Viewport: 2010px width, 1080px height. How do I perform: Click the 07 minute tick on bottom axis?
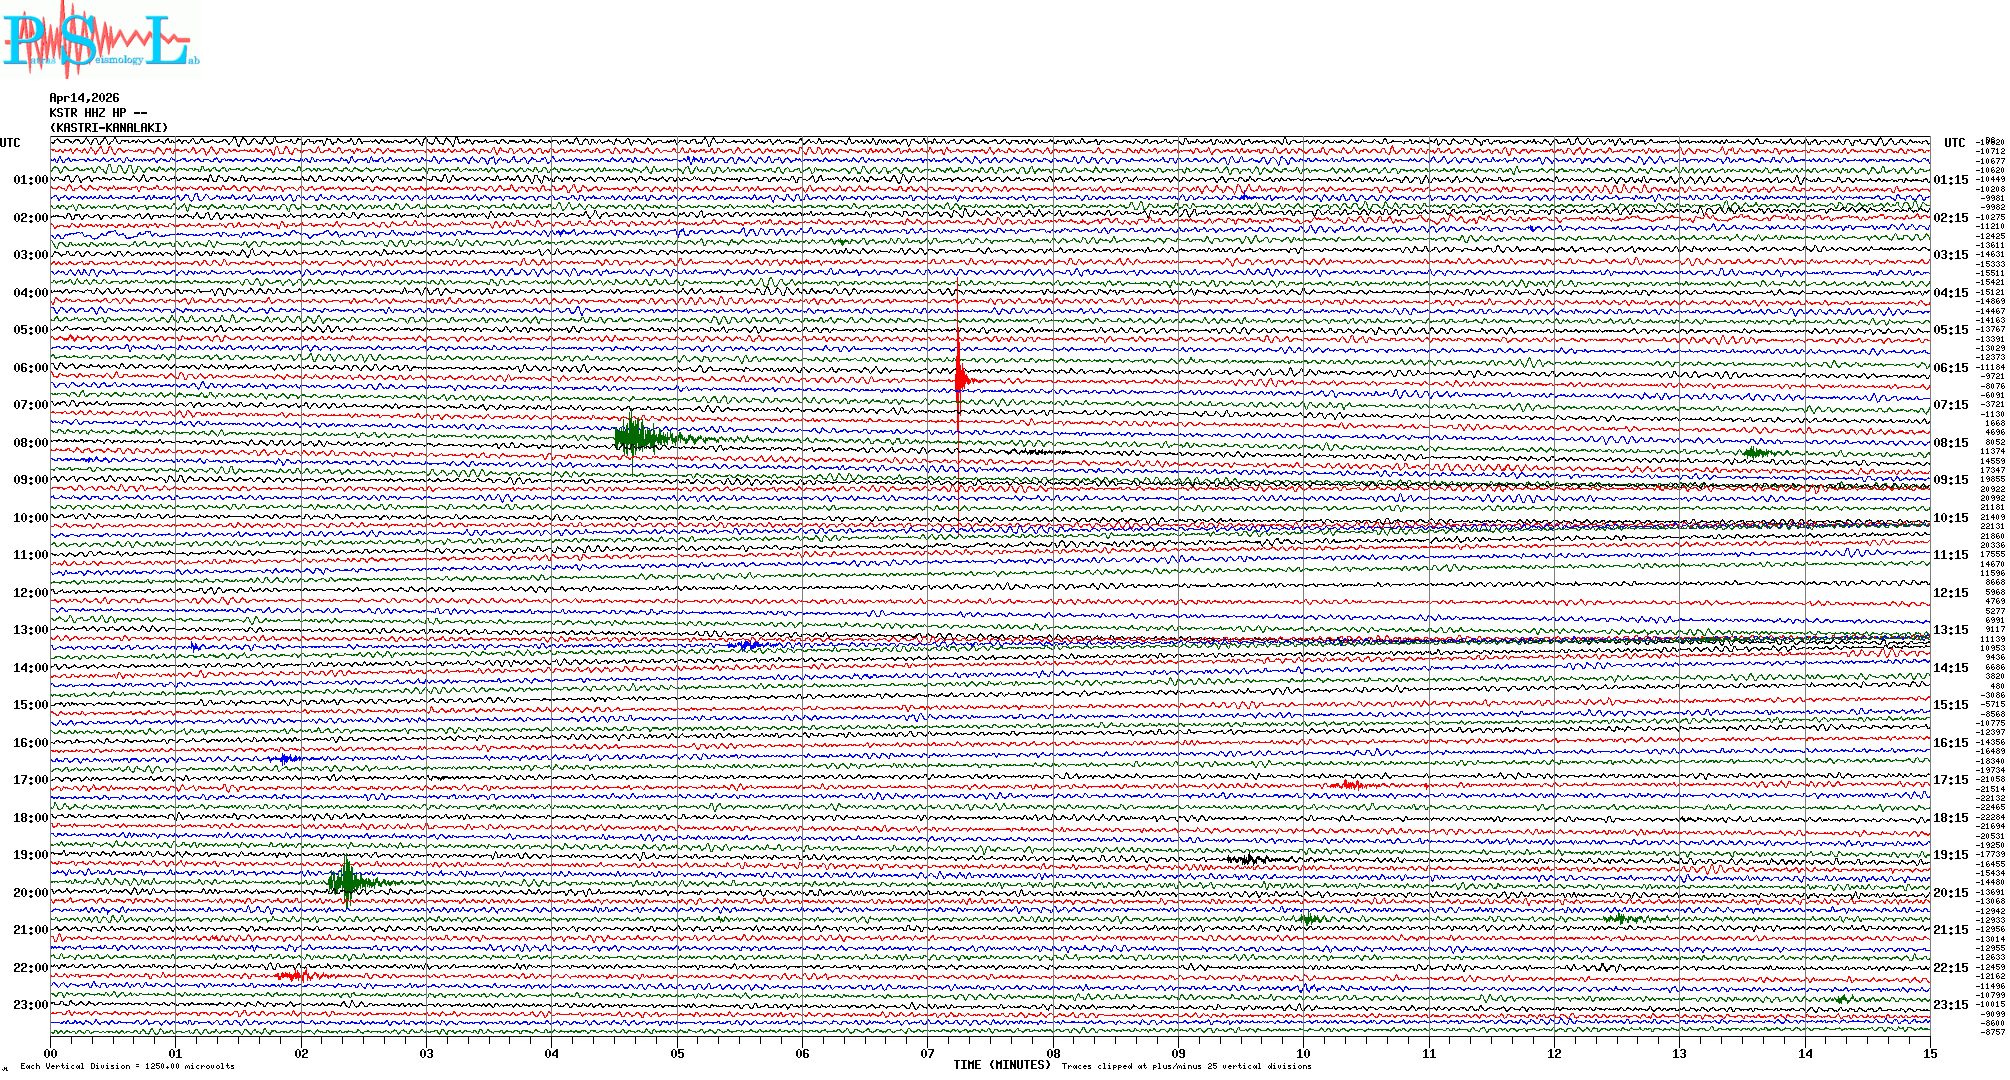coord(928,1053)
